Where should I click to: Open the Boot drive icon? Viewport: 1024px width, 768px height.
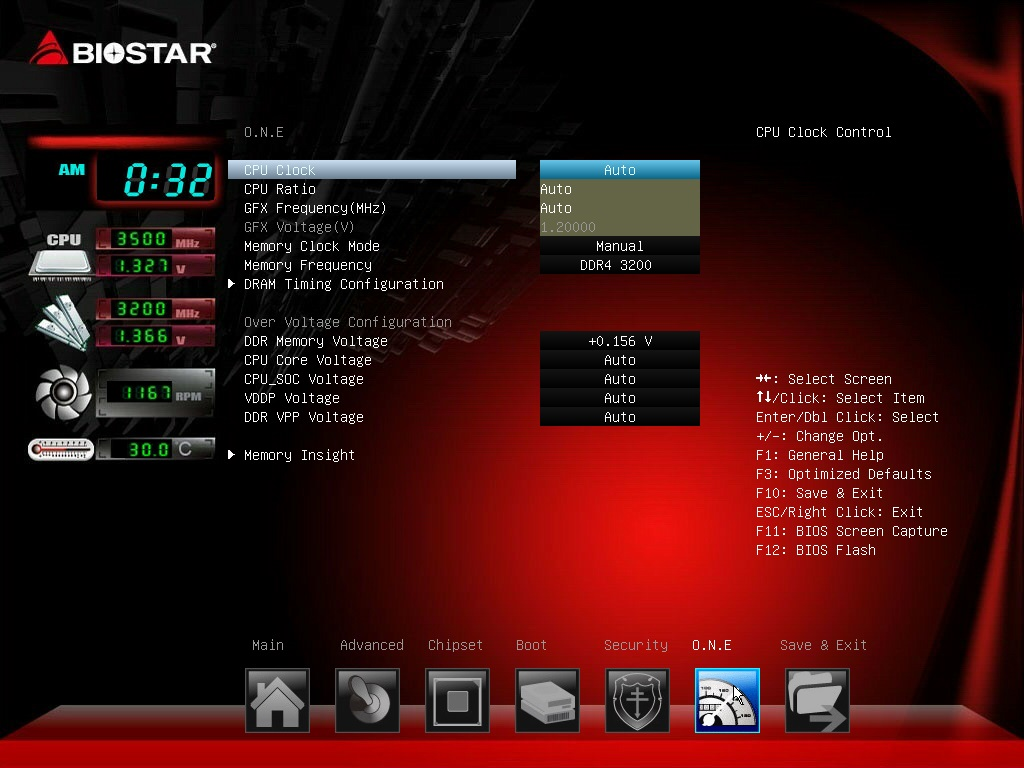547,700
